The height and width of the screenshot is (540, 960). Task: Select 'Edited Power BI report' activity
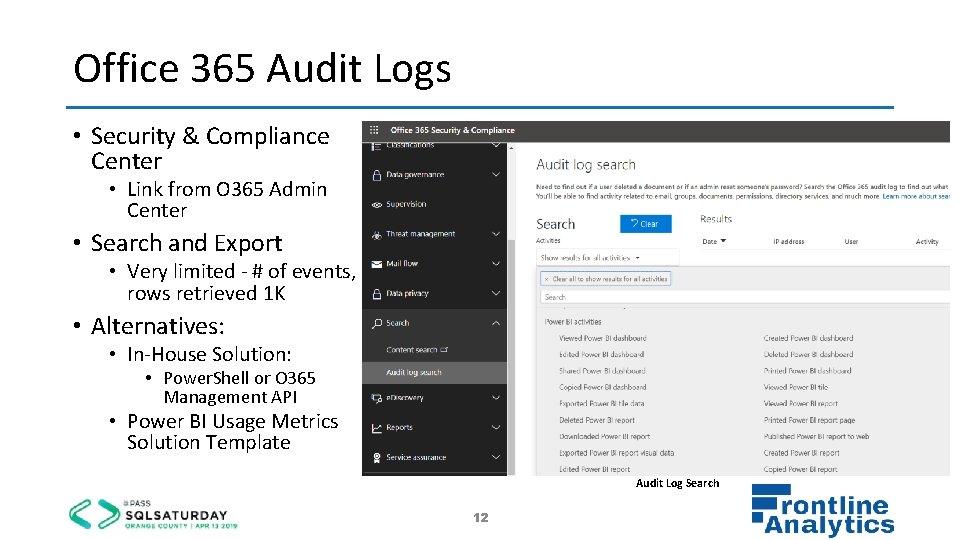tap(594, 469)
